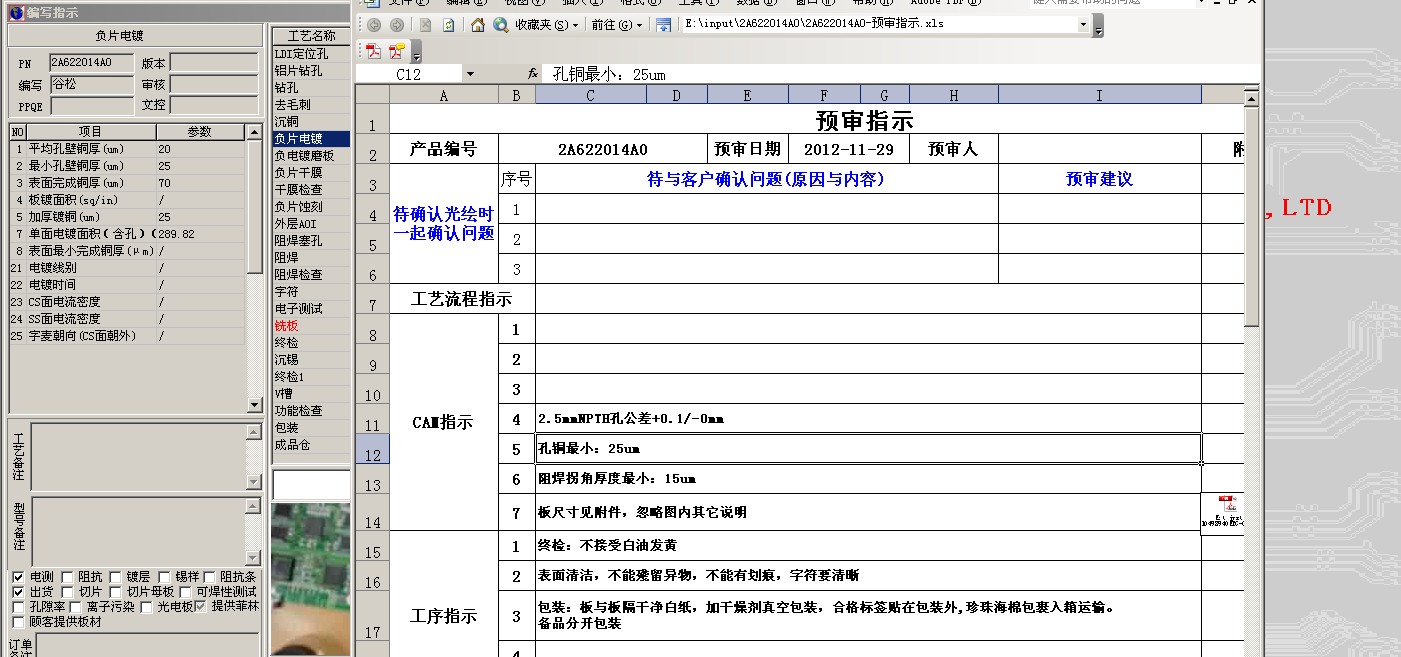This screenshot has height=657, width=1401.
Task: Click the parameter list scroll-down arrow
Action: pyautogui.click(x=254, y=405)
